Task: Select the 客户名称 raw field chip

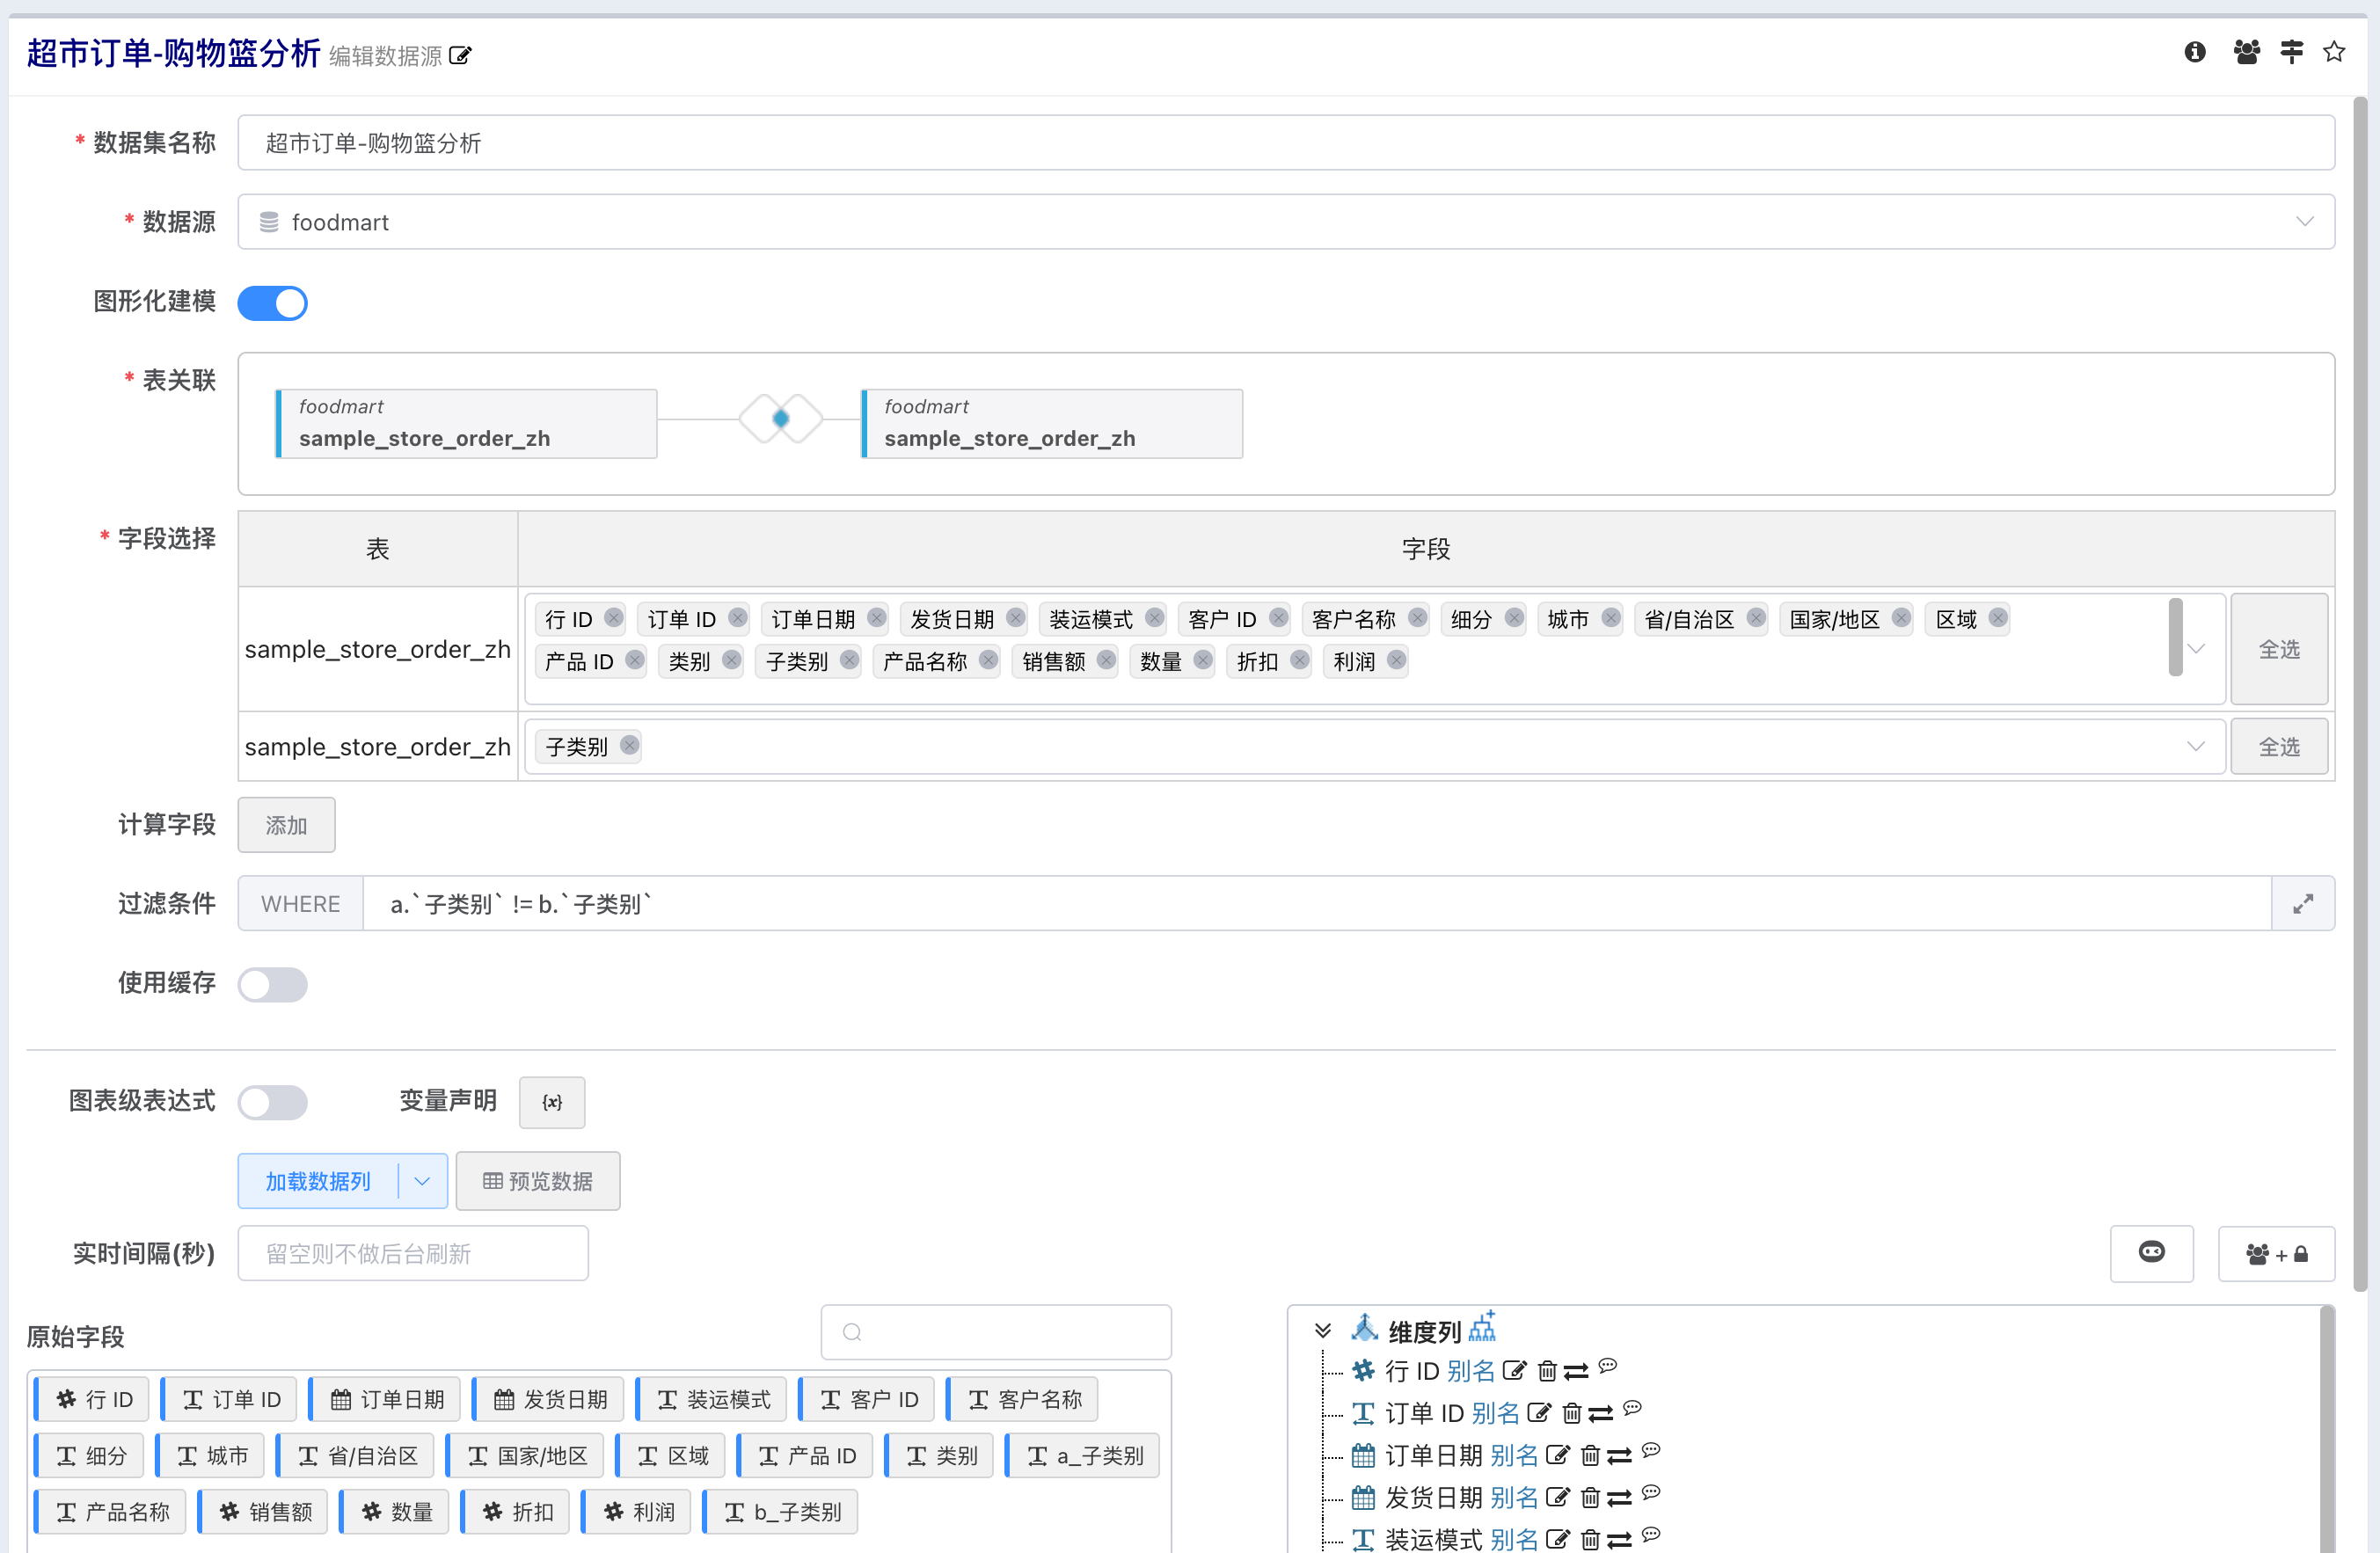Action: point(1022,1399)
